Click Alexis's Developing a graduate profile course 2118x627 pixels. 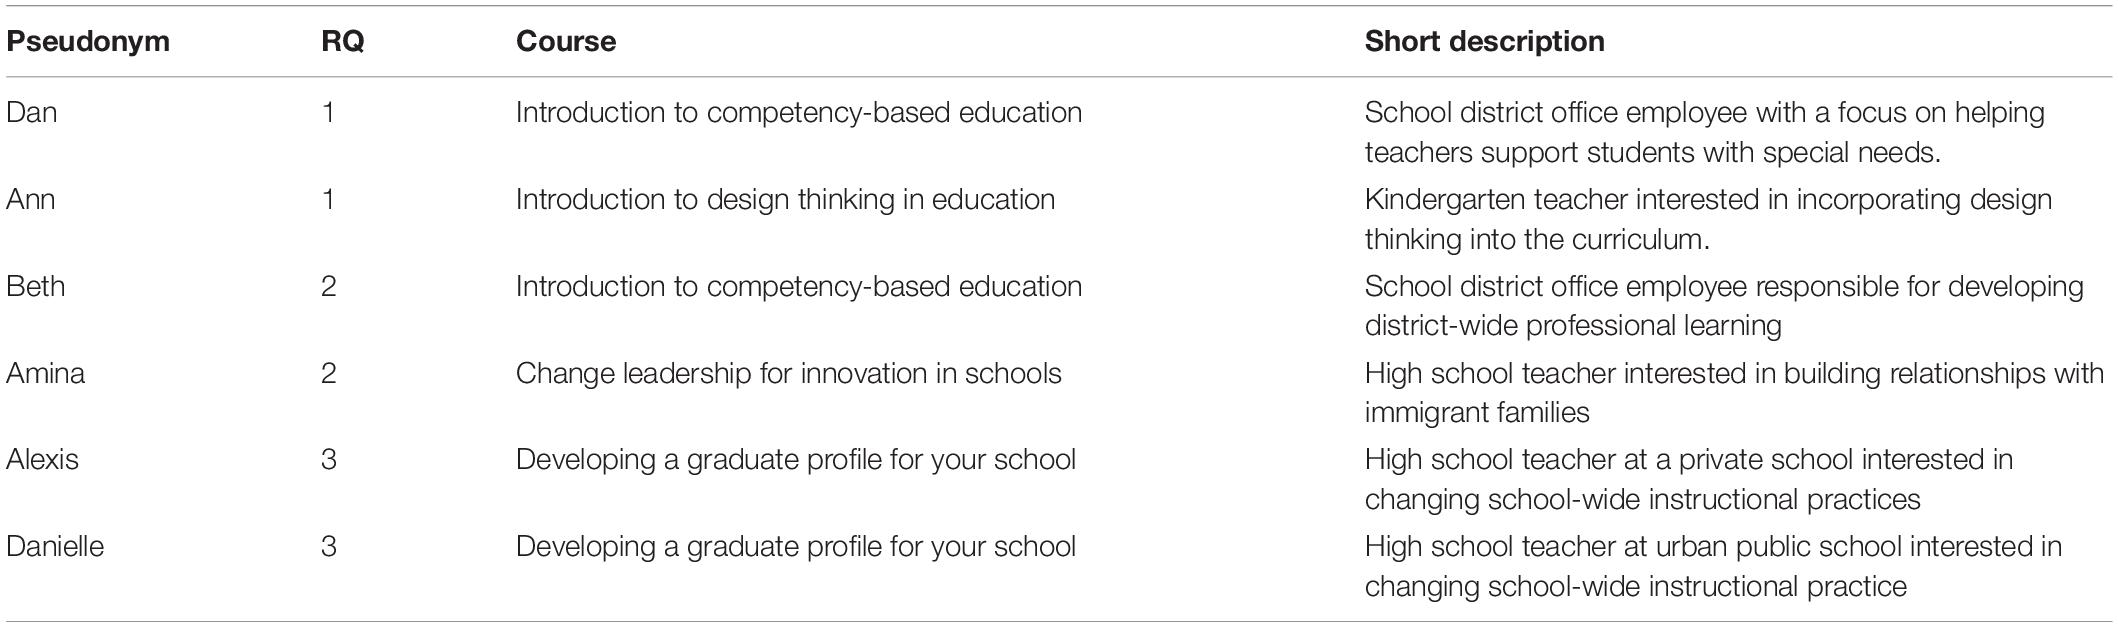(x=796, y=460)
